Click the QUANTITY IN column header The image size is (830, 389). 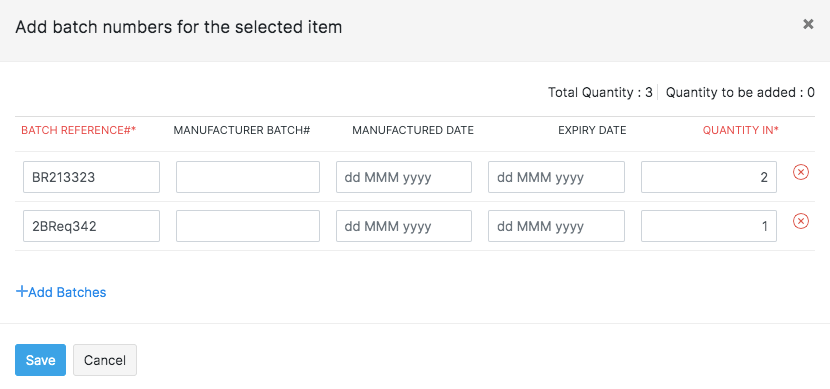point(741,130)
